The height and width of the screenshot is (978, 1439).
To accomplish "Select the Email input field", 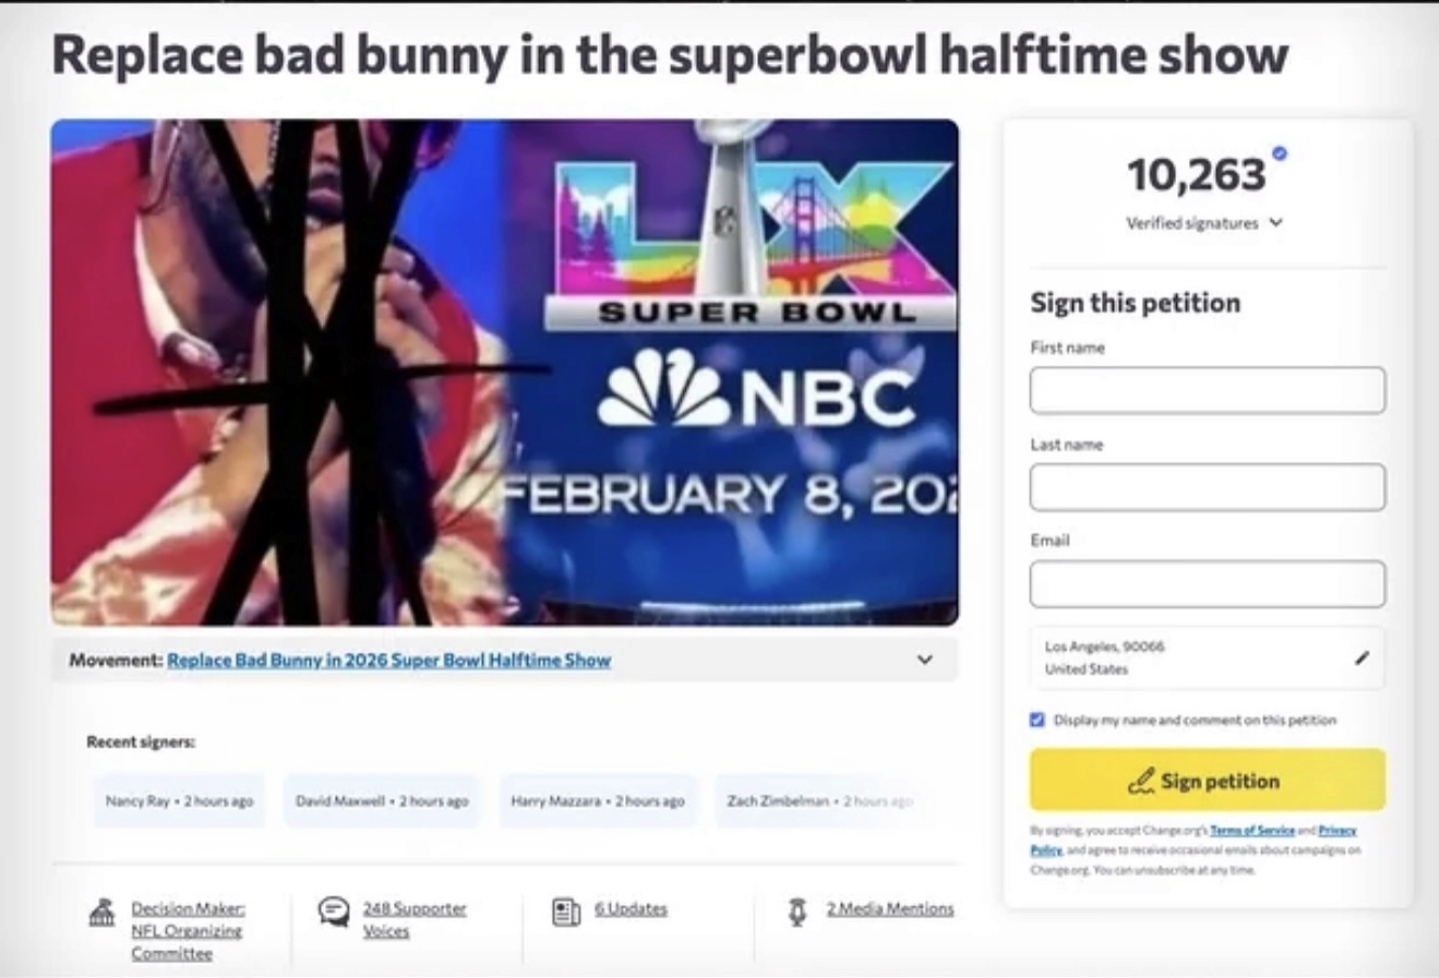I will click(1207, 584).
